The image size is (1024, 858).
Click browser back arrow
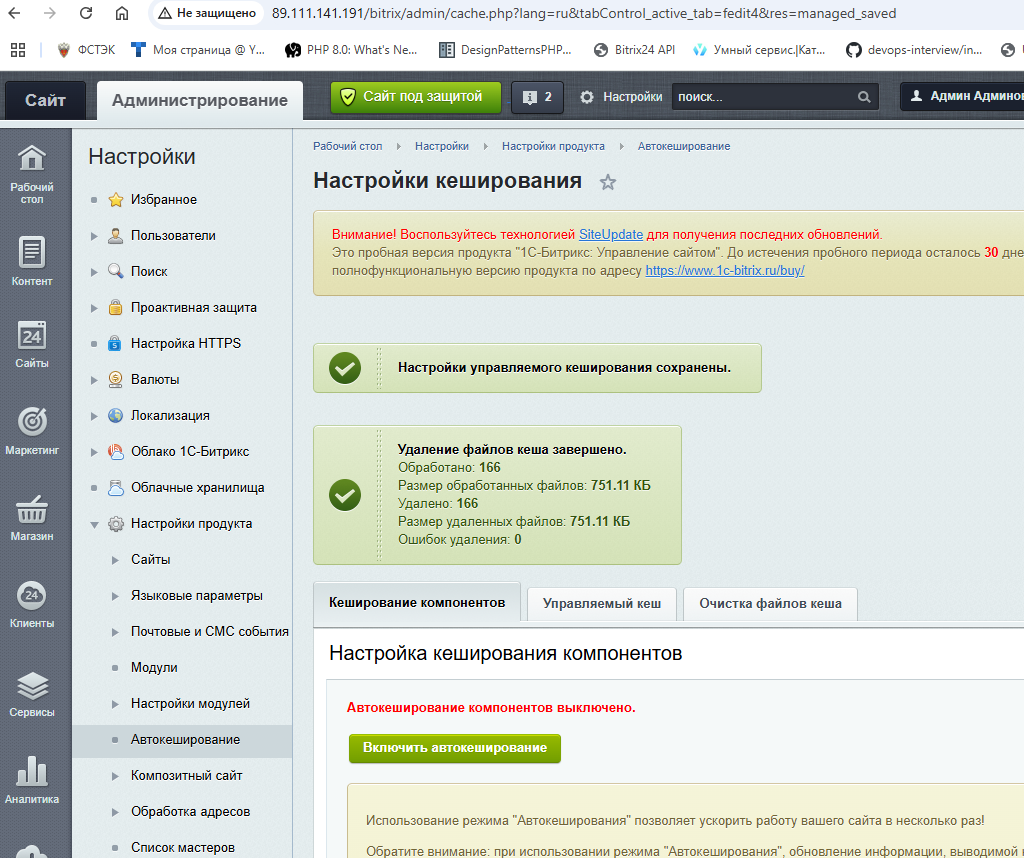14,13
